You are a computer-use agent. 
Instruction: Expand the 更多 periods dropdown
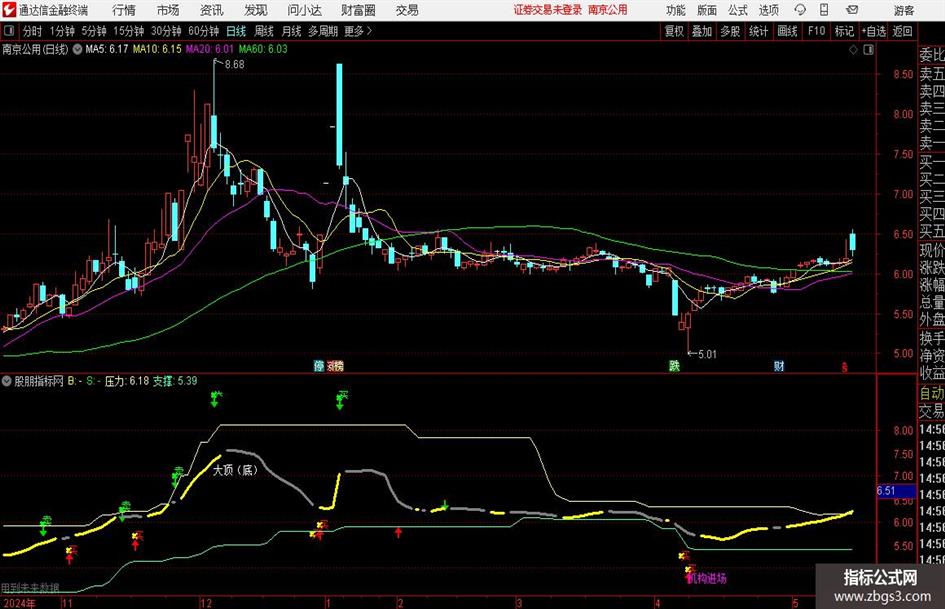358,31
